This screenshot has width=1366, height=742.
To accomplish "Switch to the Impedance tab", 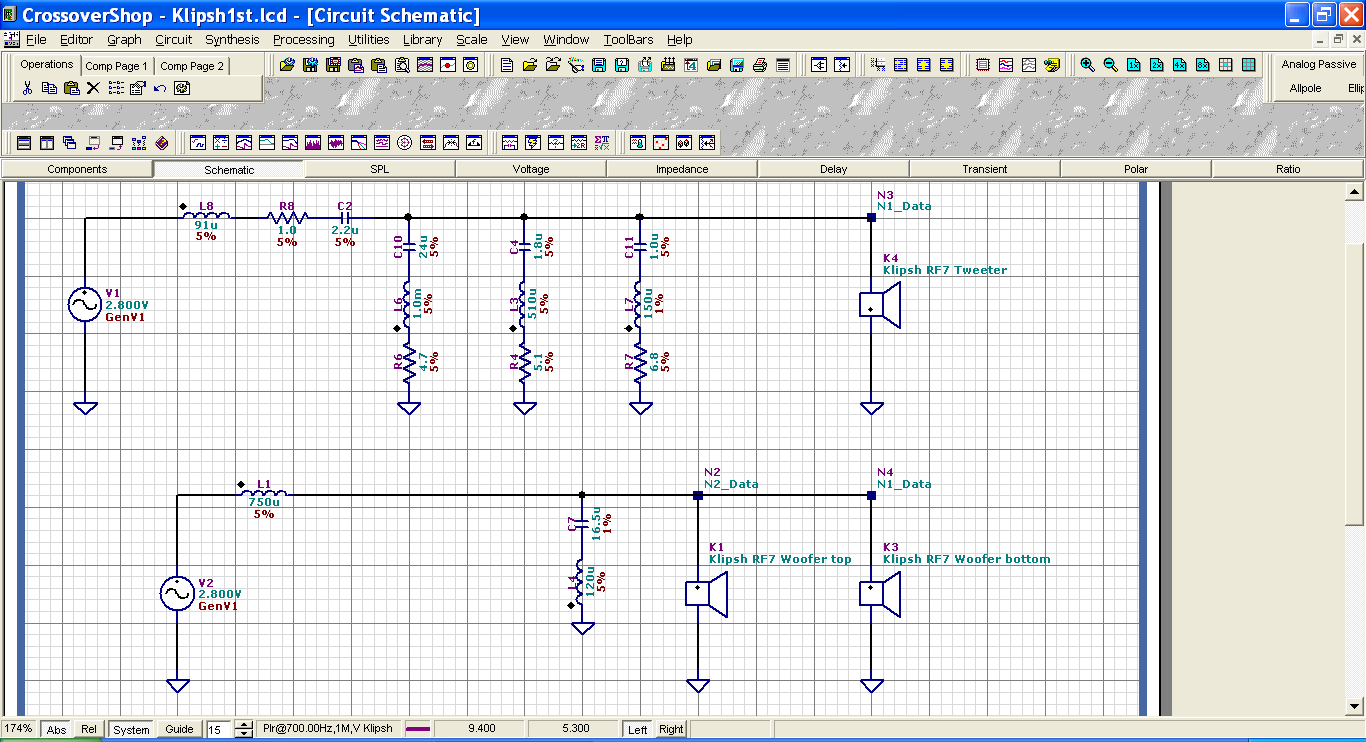I will click(x=682, y=169).
